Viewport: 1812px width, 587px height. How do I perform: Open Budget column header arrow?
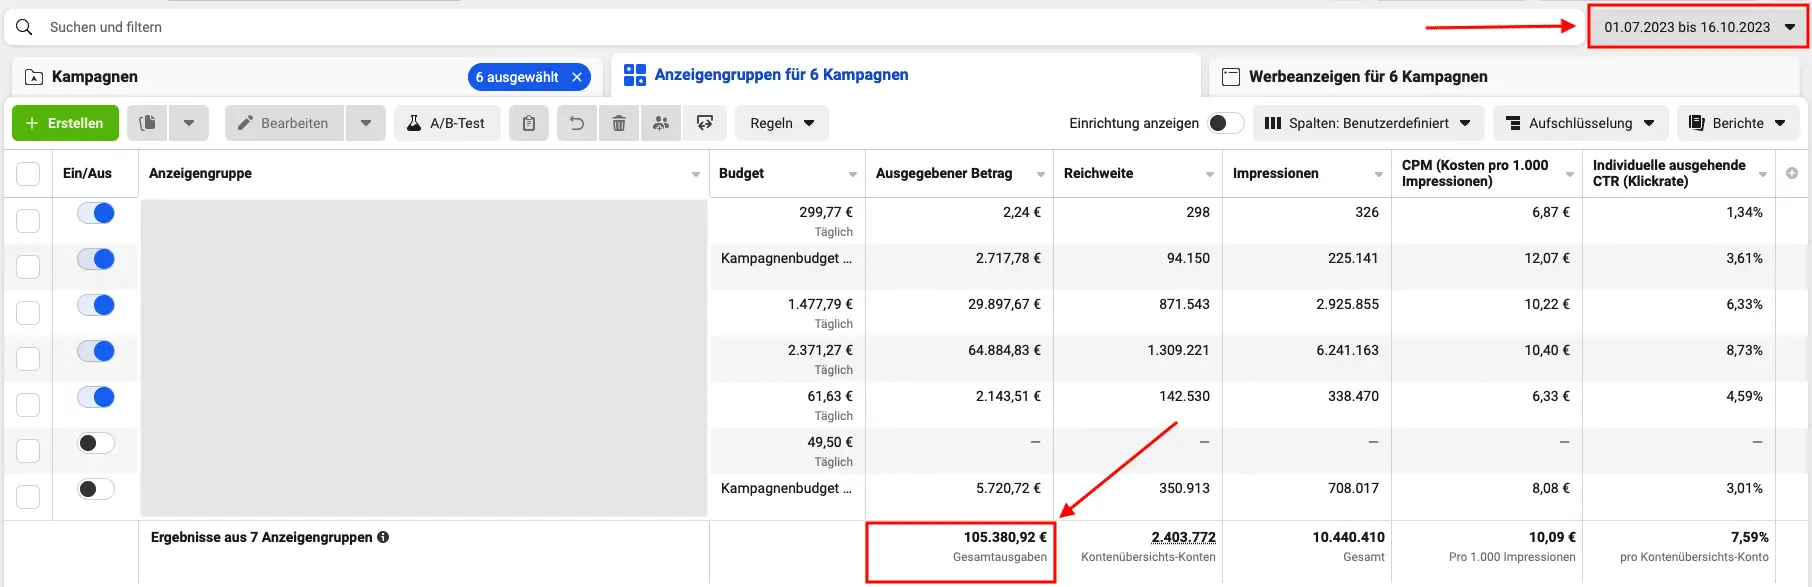pyautogui.click(x=853, y=174)
